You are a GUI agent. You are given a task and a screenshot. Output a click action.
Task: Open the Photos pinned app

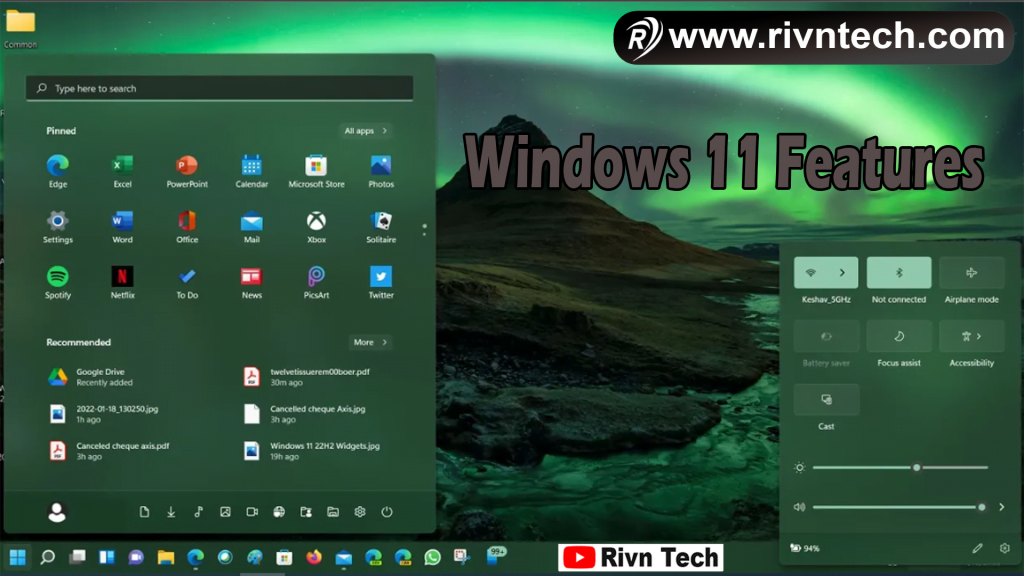click(x=381, y=171)
